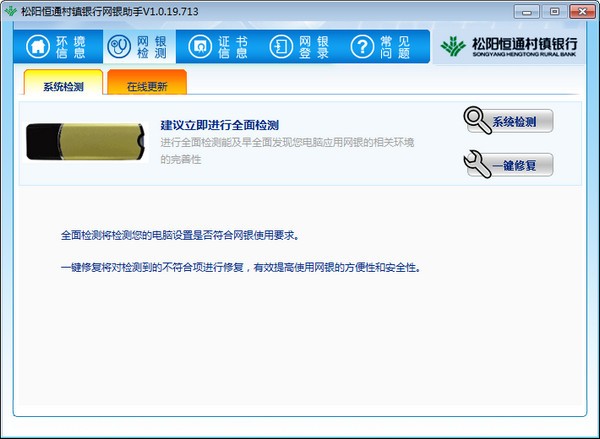600x439 pixels.
Task: Select the 证书信息 label text
Action: click(x=233, y=47)
